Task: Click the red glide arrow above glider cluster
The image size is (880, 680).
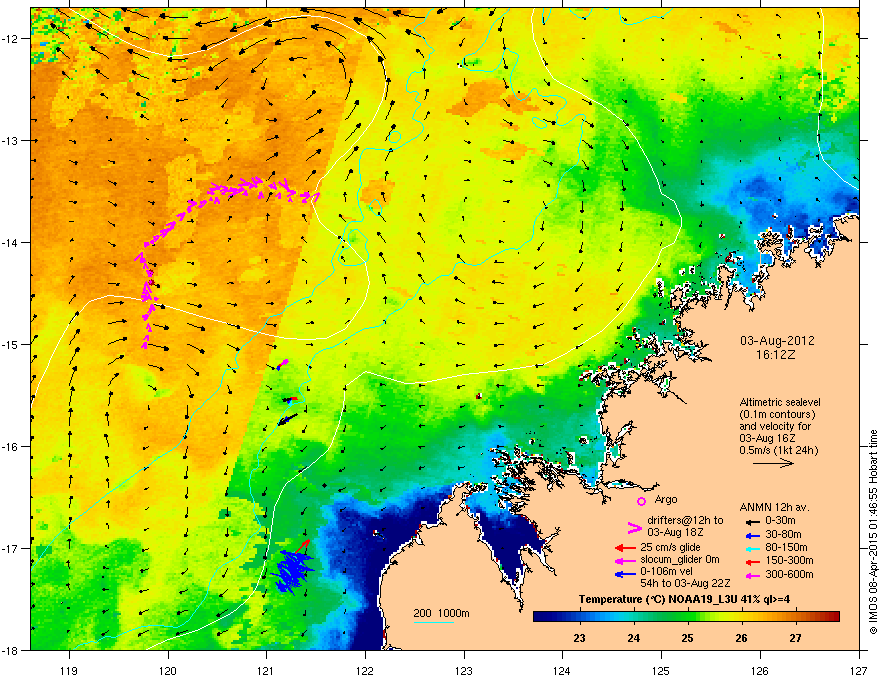Action: click(302, 545)
